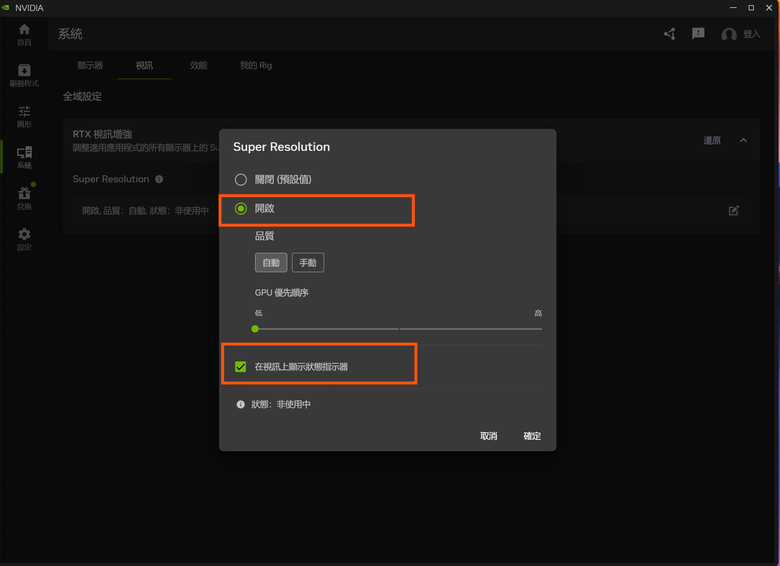Click the Super Resolution dialog title
780x566 pixels.
click(282, 147)
